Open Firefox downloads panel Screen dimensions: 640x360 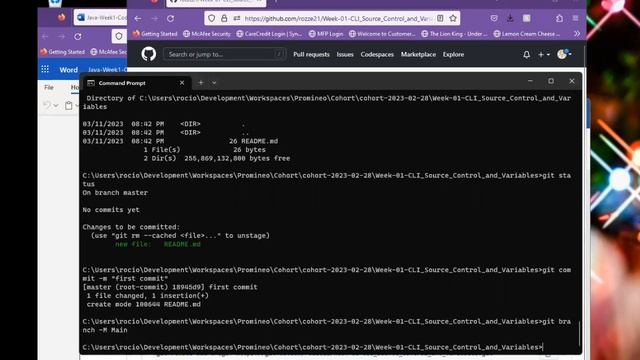(x=510, y=18)
